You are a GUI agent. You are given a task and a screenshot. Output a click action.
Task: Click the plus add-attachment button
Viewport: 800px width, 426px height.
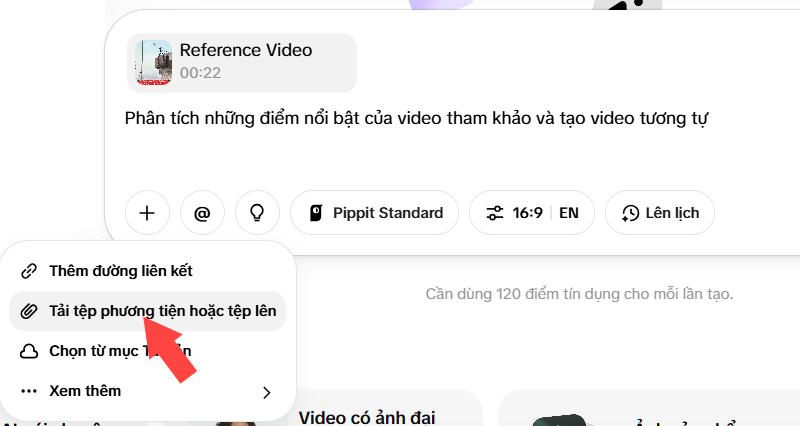(147, 213)
